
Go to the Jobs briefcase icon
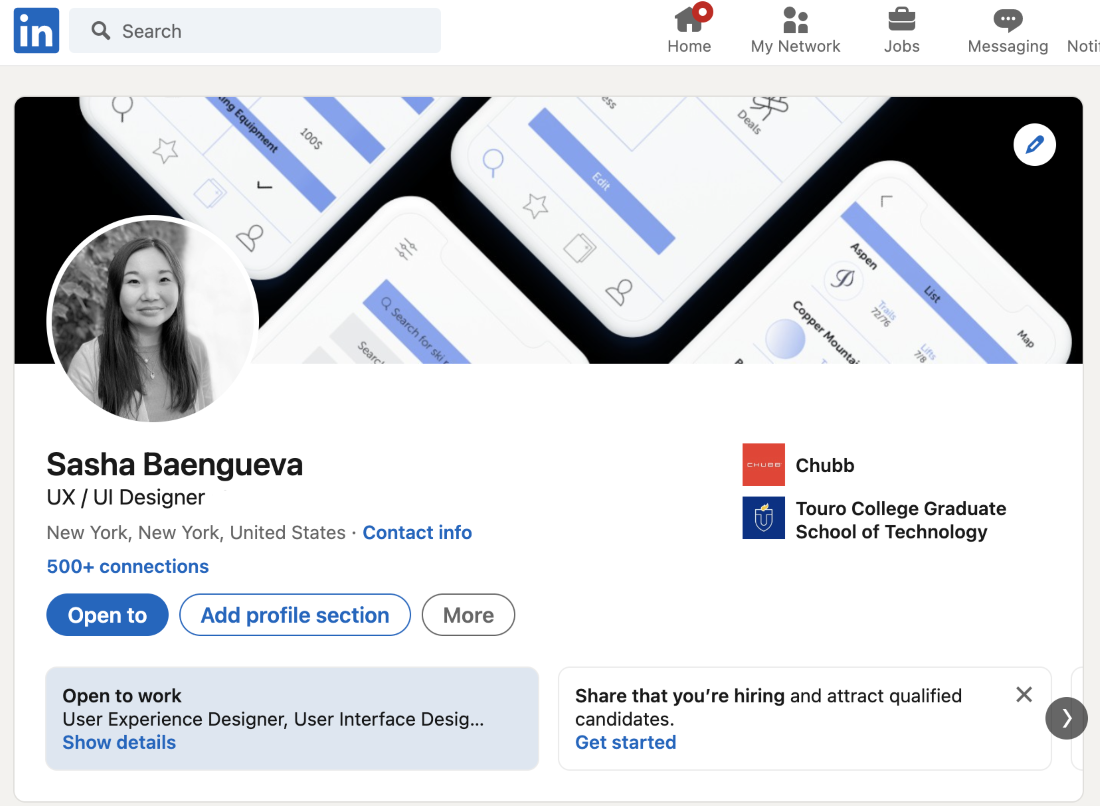[901, 20]
